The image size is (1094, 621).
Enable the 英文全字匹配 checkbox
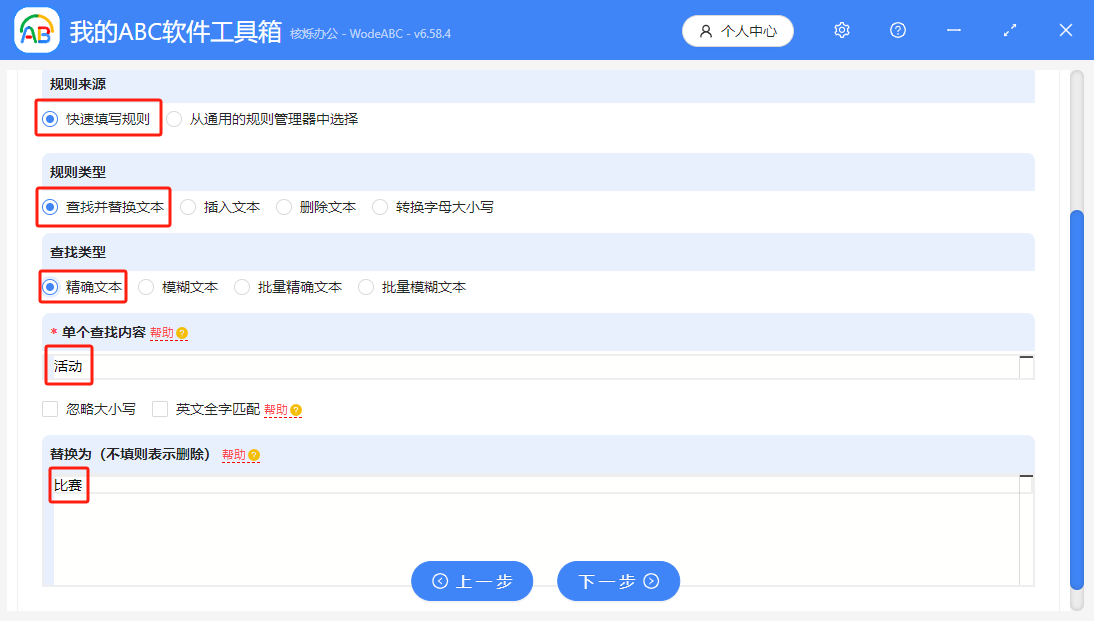click(x=159, y=409)
